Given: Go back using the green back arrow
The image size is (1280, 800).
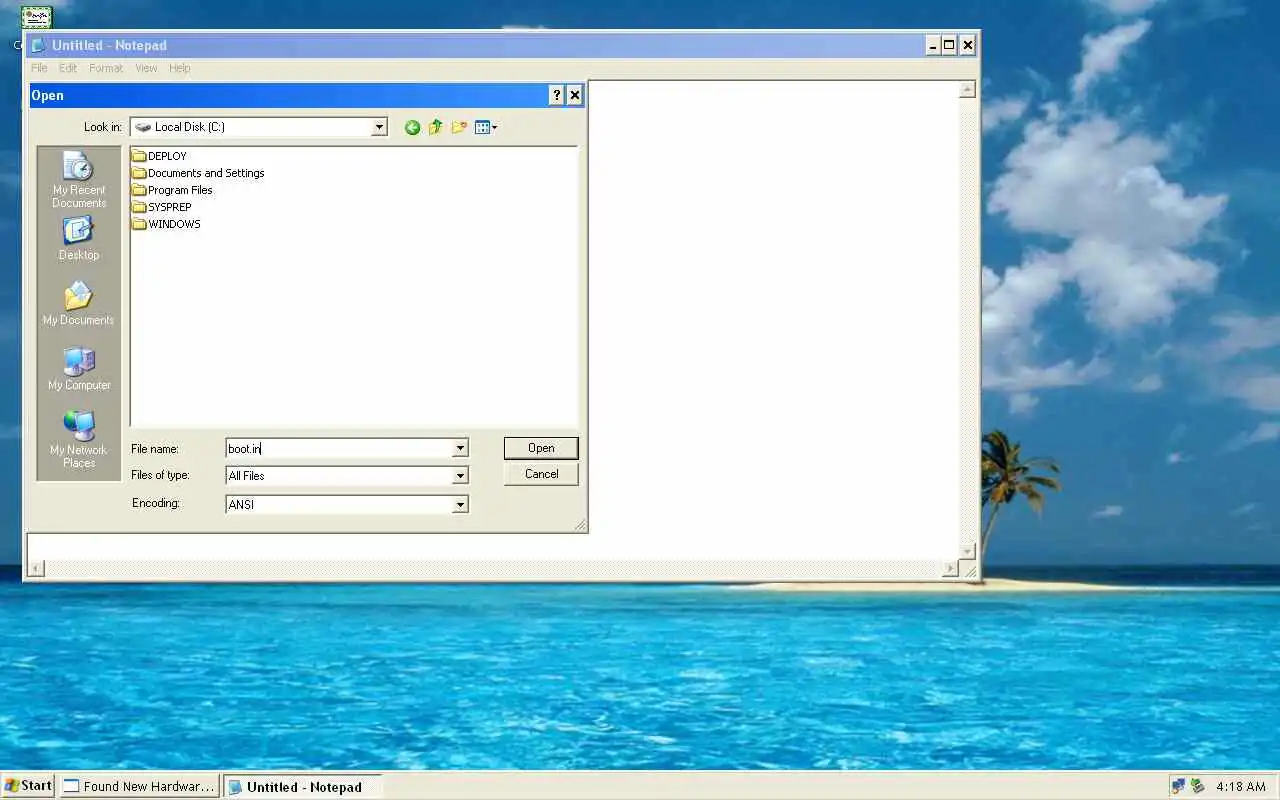Looking at the screenshot, I should click(412, 127).
